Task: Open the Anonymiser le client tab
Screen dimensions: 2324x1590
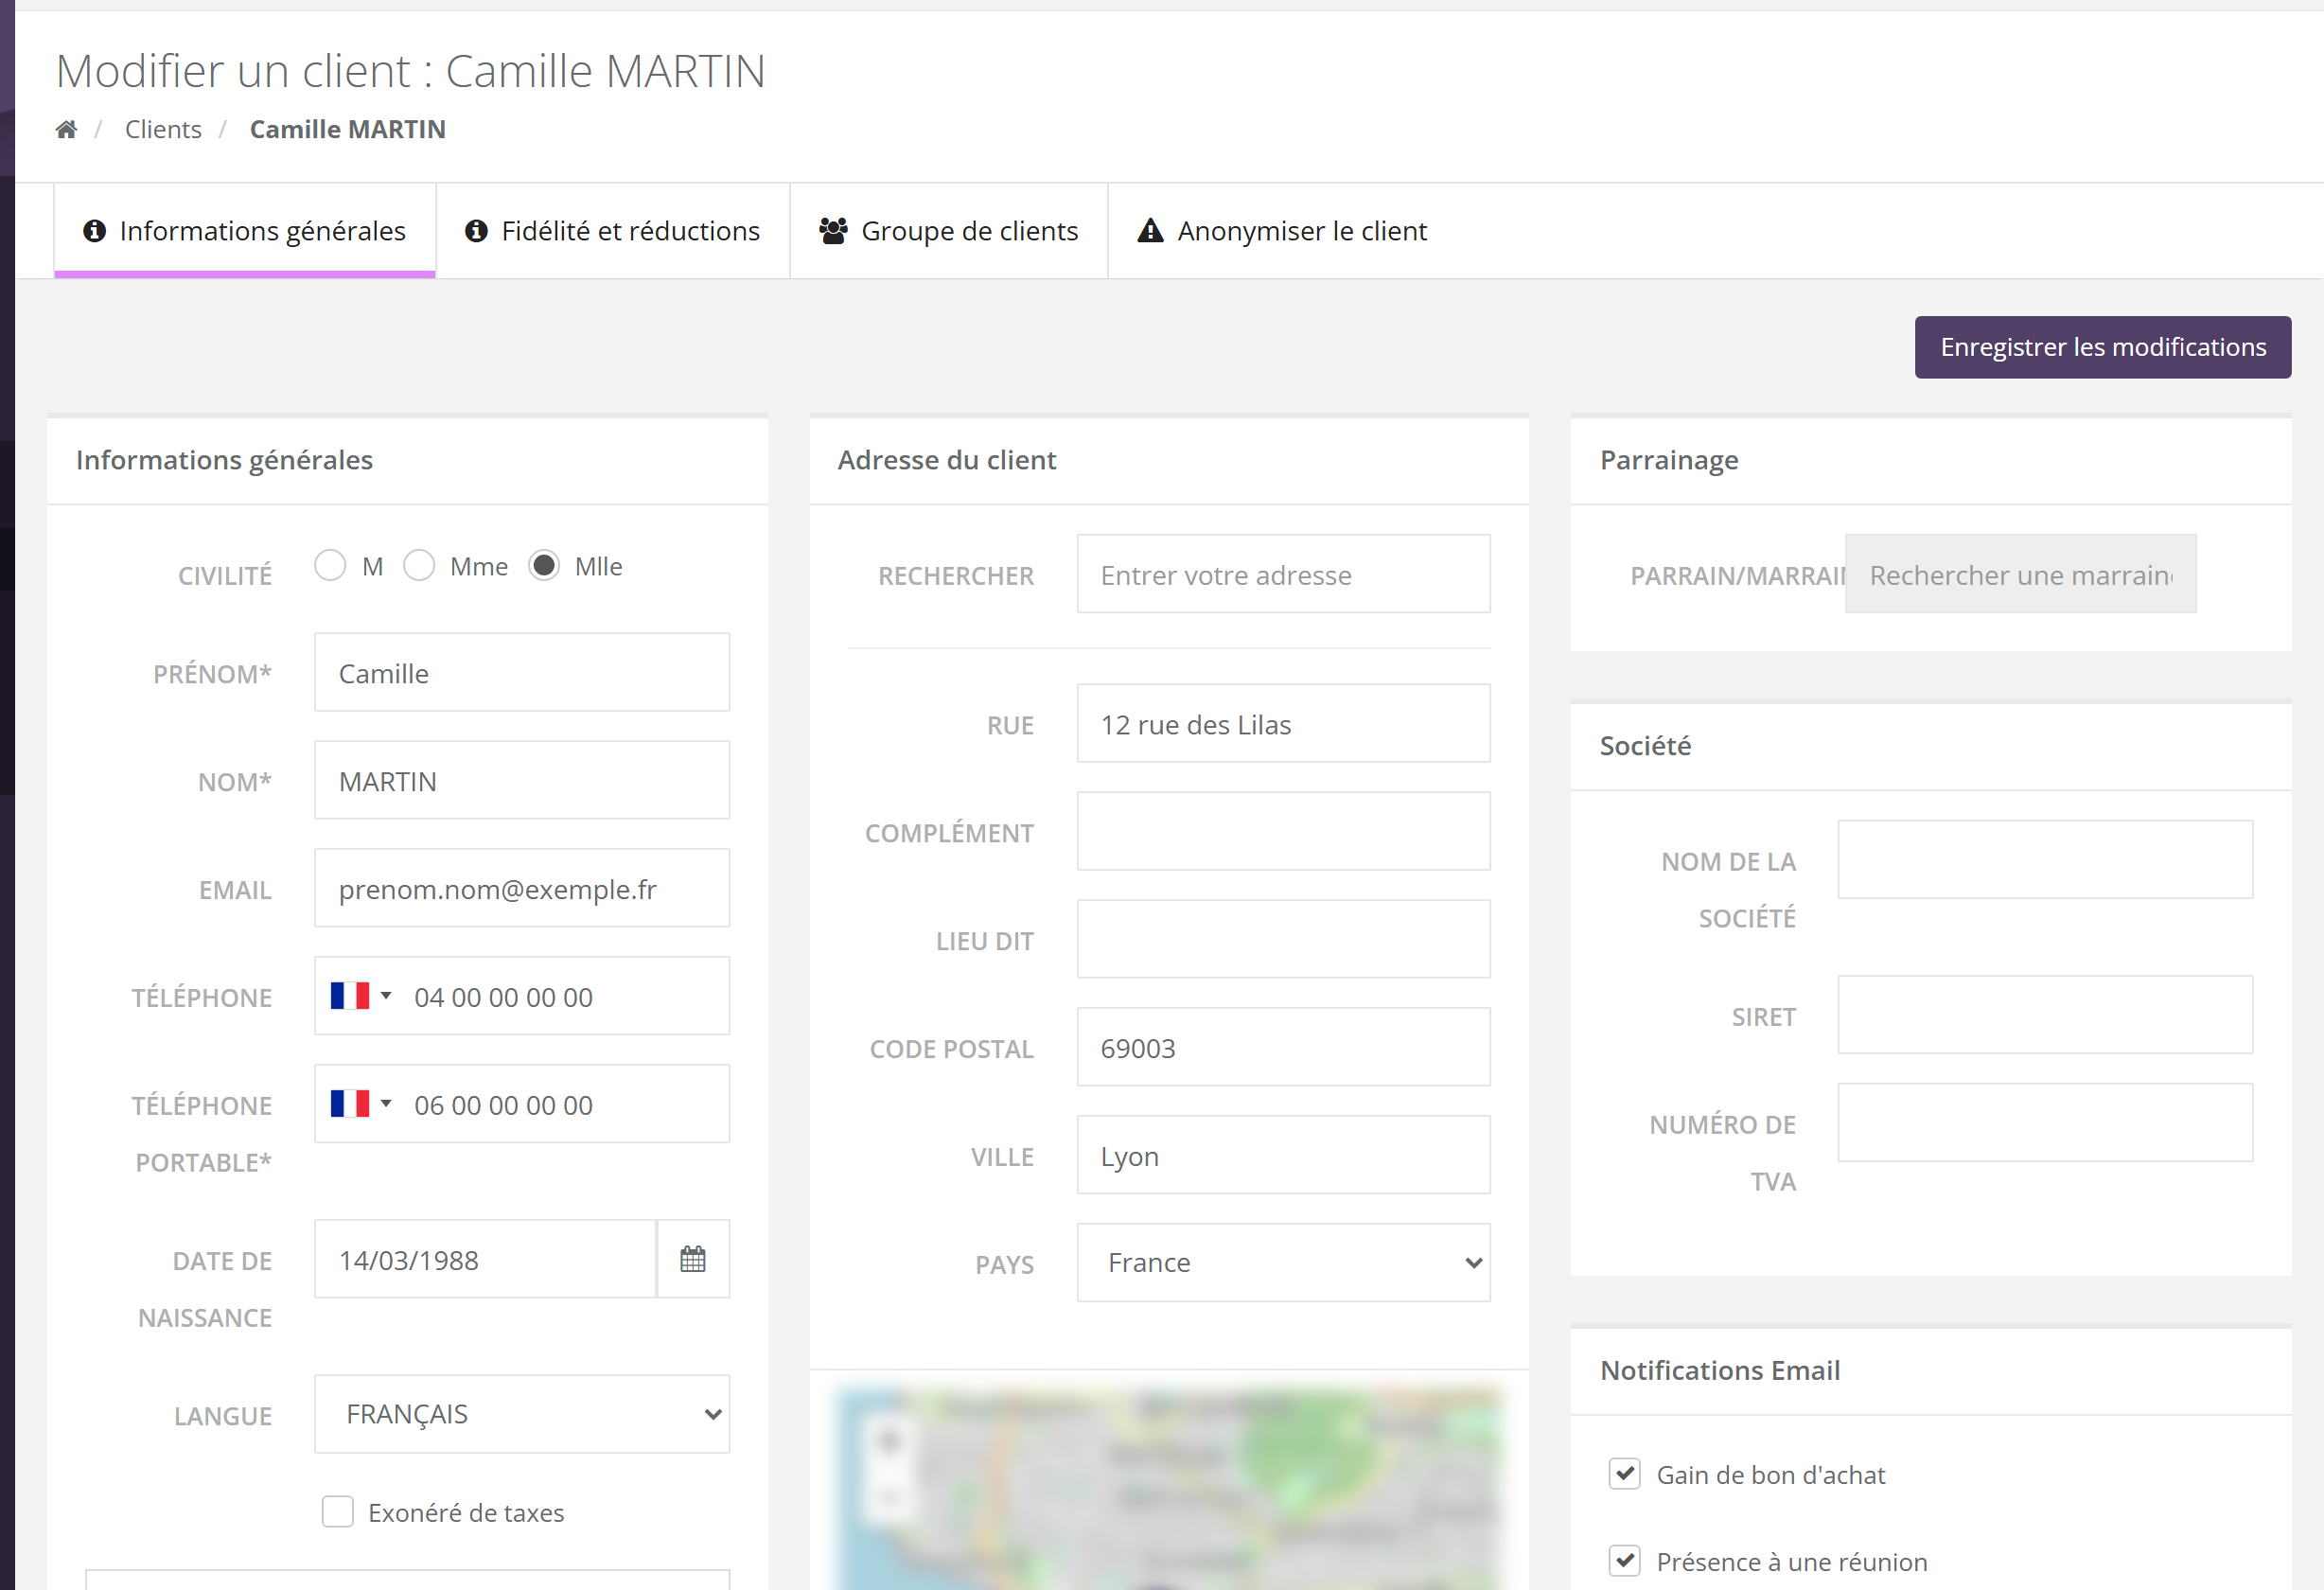Action: coord(1283,231)
